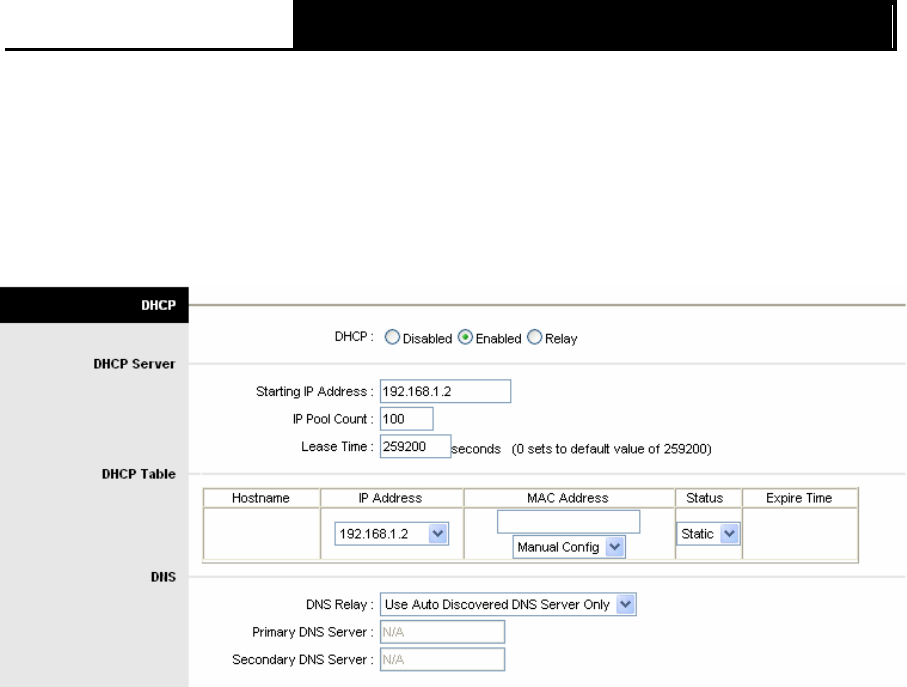Click the Lease Time field

[415, 446]
